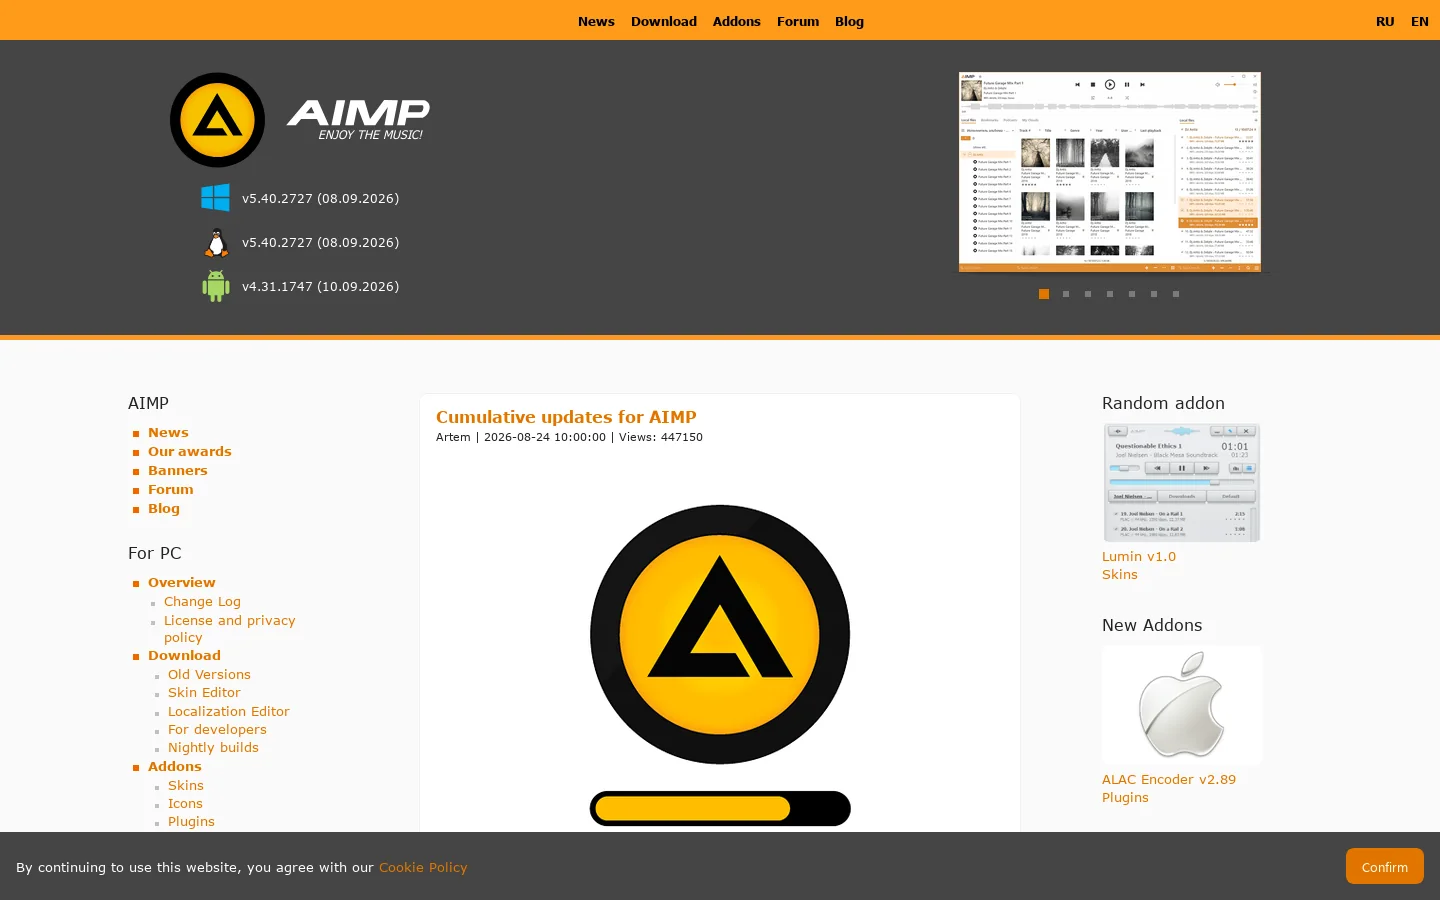Confirm the cookie policy notice
This screenshot has height=900, width=1440.
coord(1385,867)
